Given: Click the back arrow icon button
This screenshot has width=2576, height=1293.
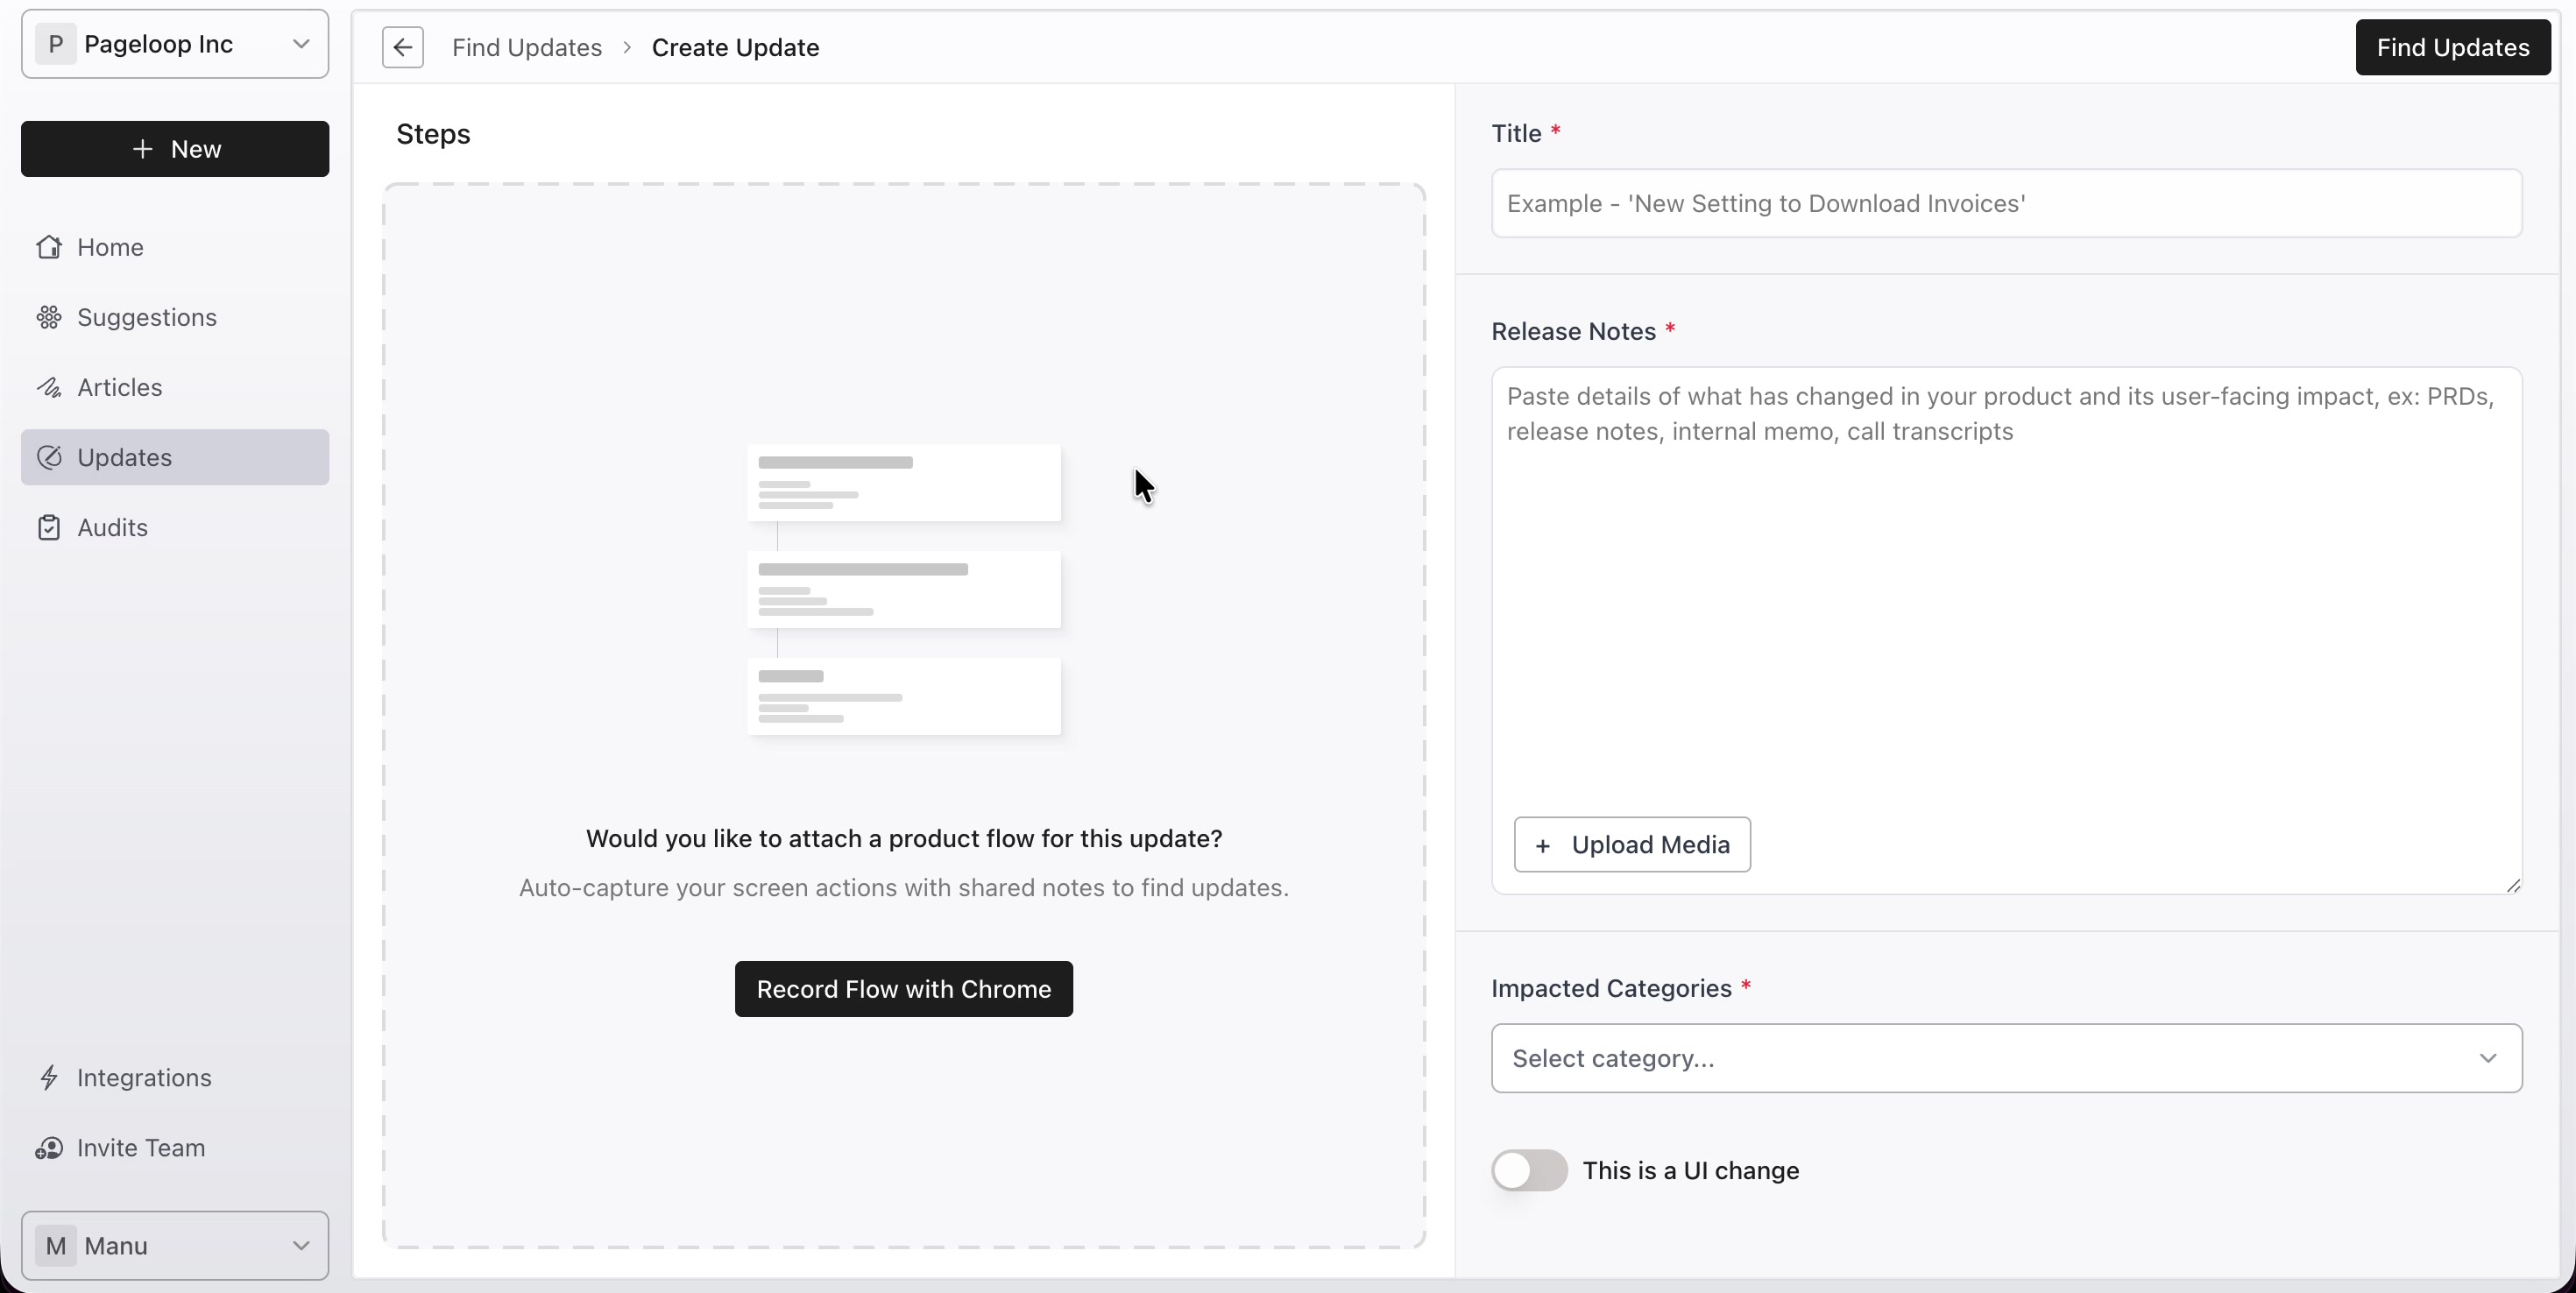Looking at the screenshot, I should point(402,47).
